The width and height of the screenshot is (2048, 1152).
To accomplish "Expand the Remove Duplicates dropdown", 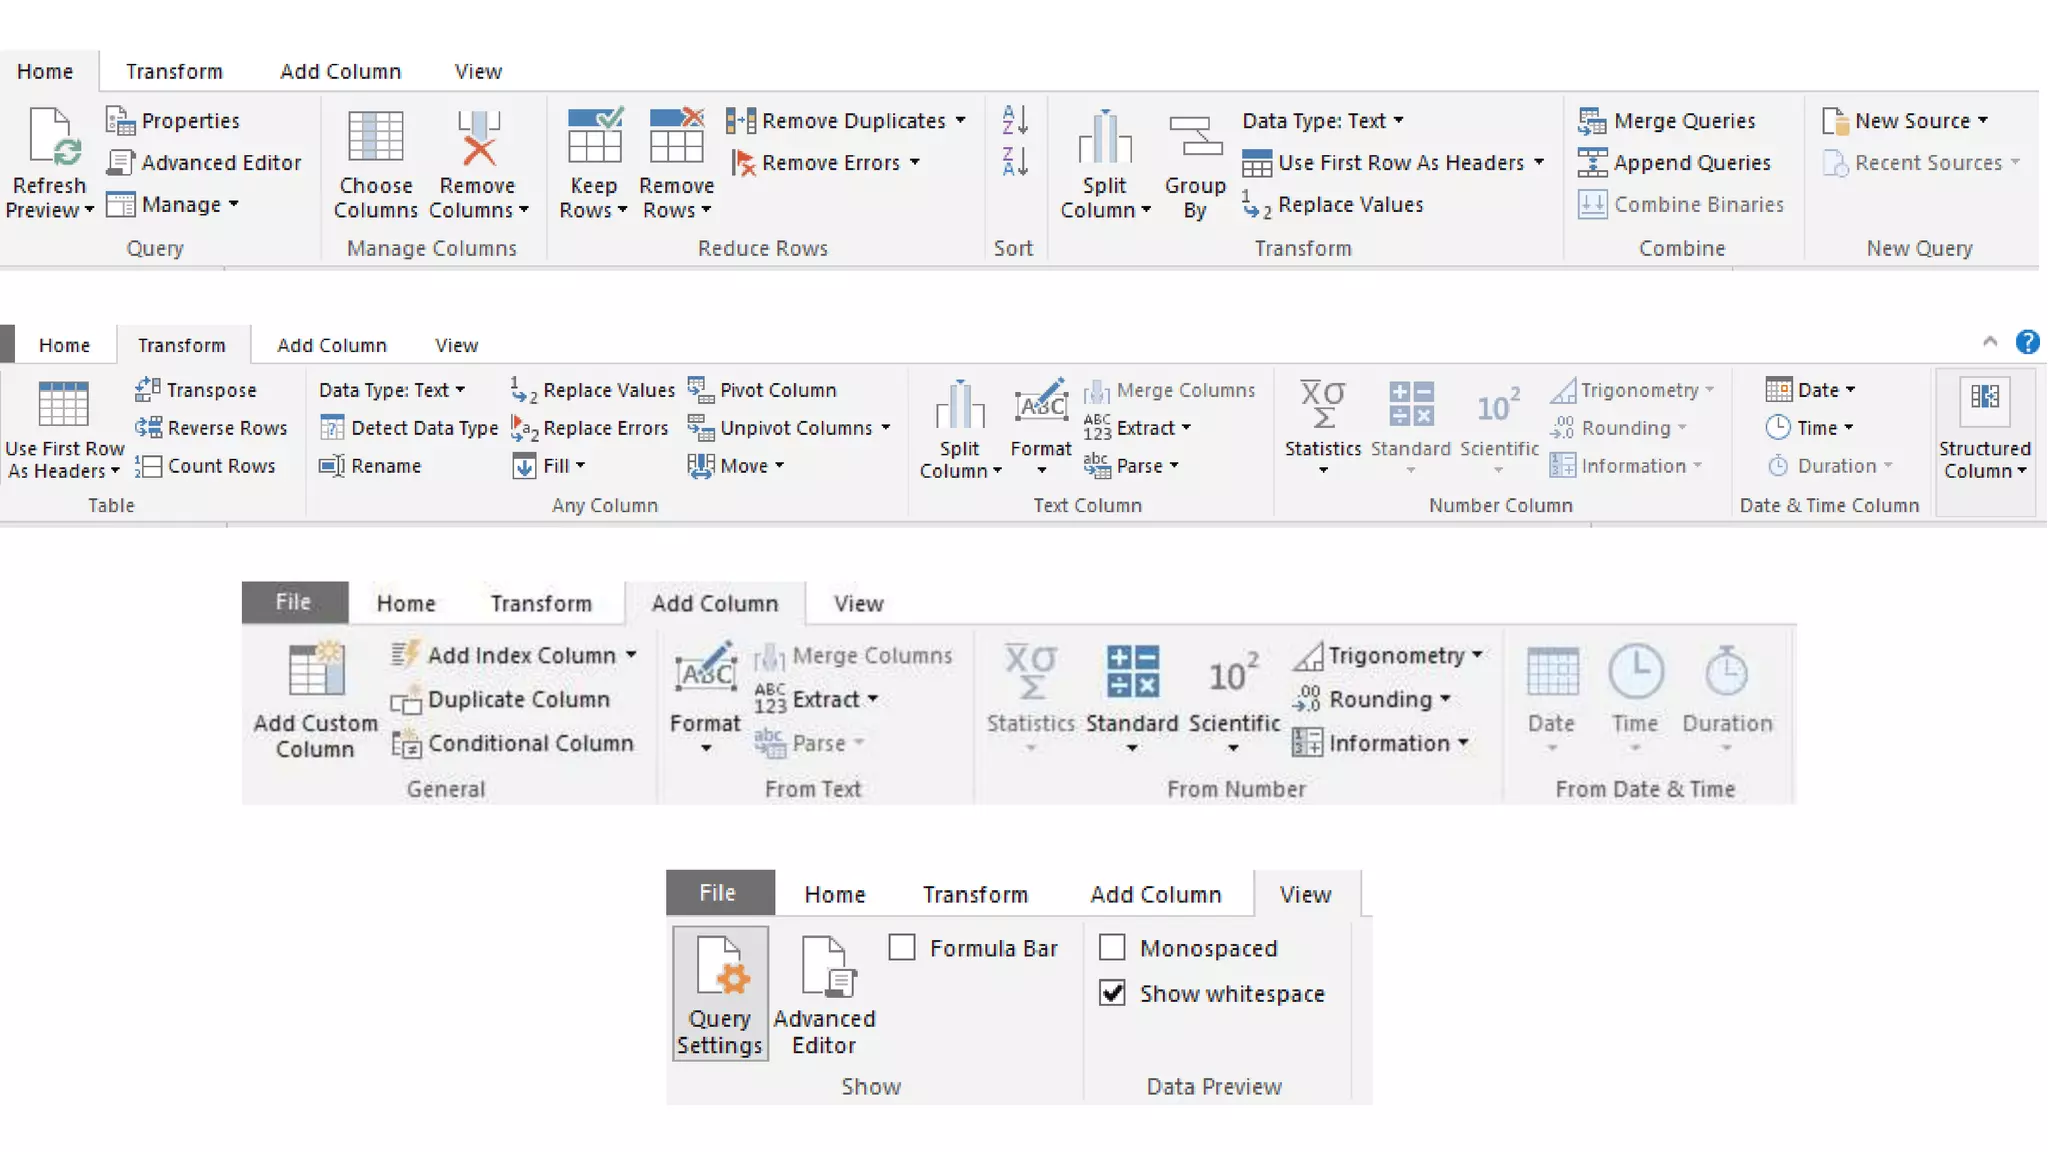I will pos(961,120).
